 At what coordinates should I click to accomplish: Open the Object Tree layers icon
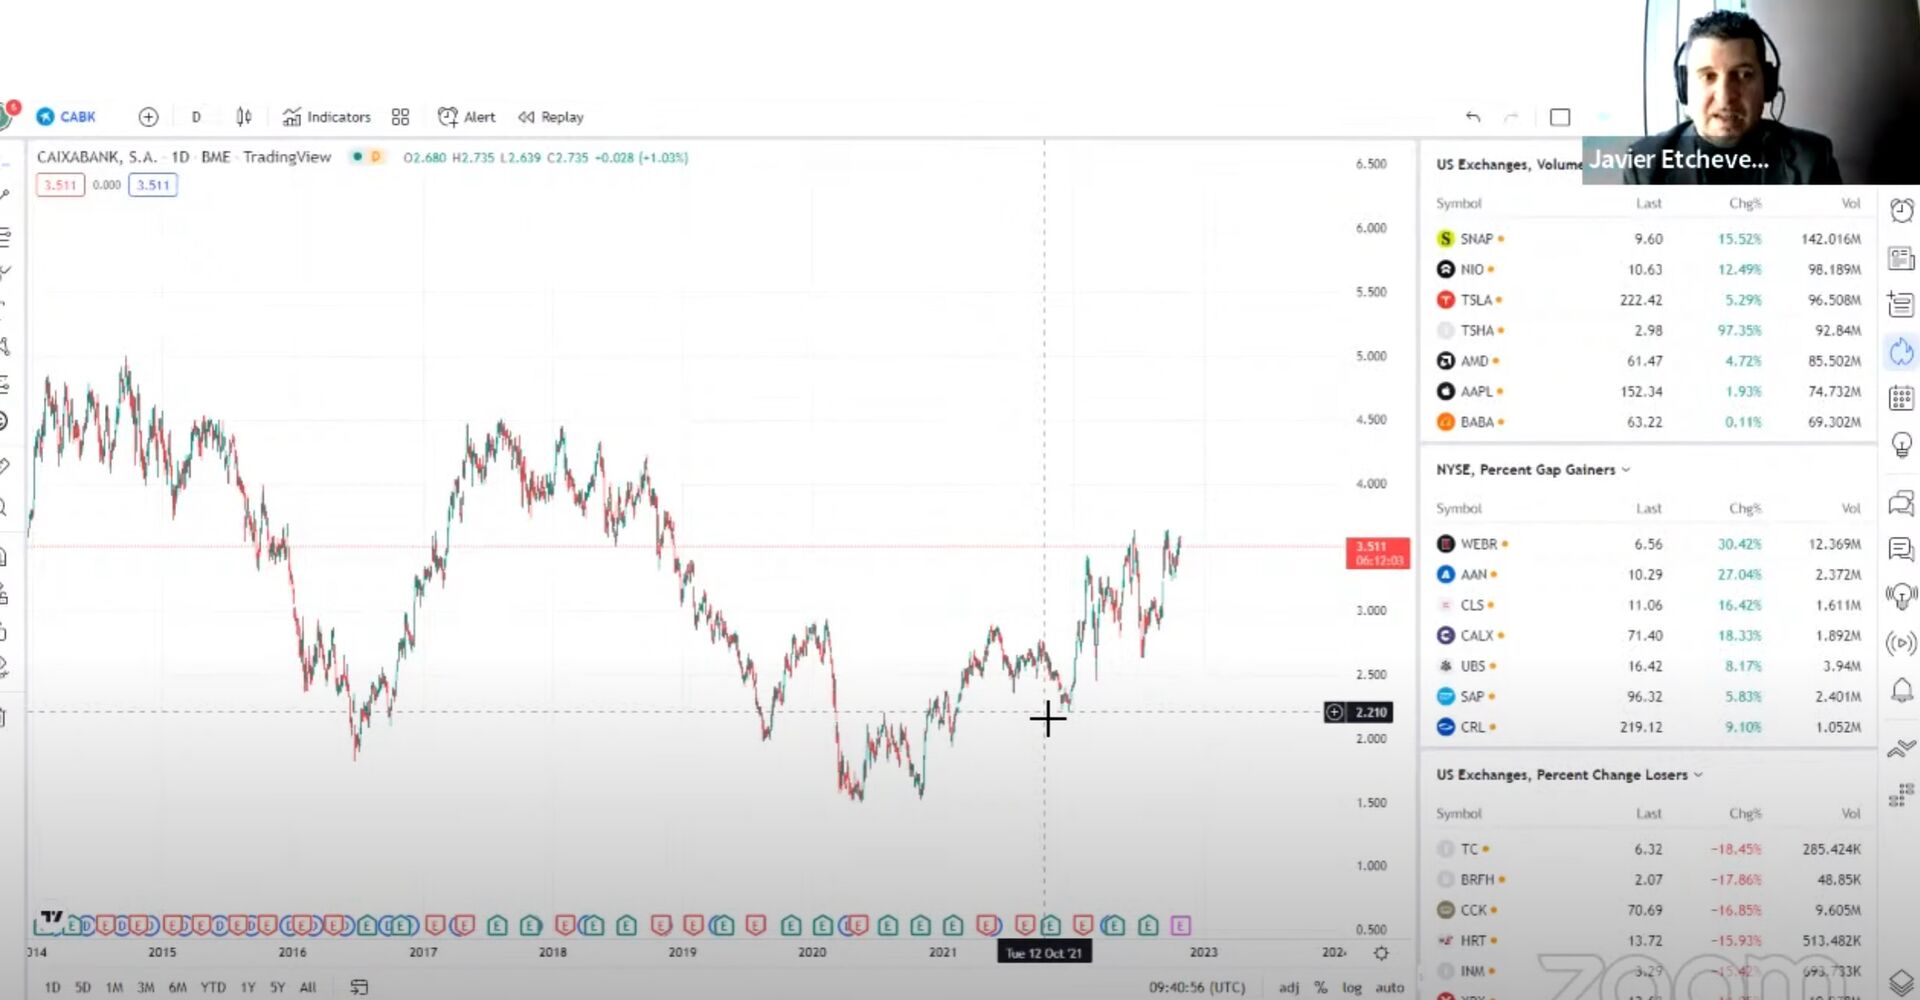pyautogui.click(x=1901, y=982)
